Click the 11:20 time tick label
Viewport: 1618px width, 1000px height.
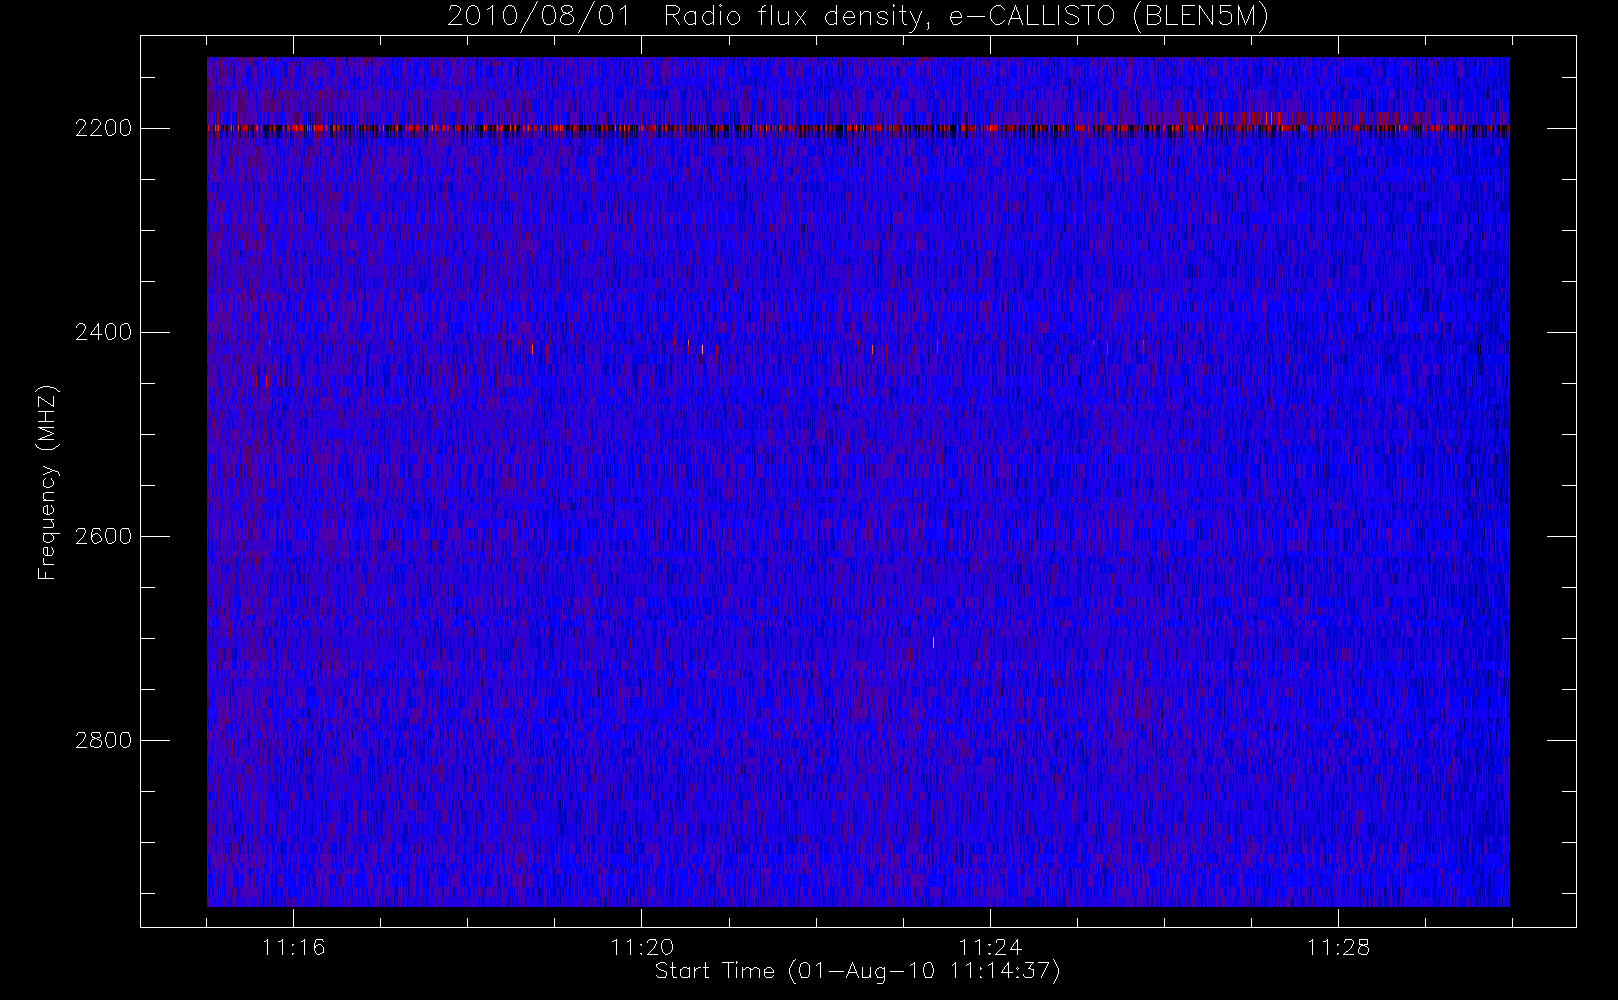[642, 947]
